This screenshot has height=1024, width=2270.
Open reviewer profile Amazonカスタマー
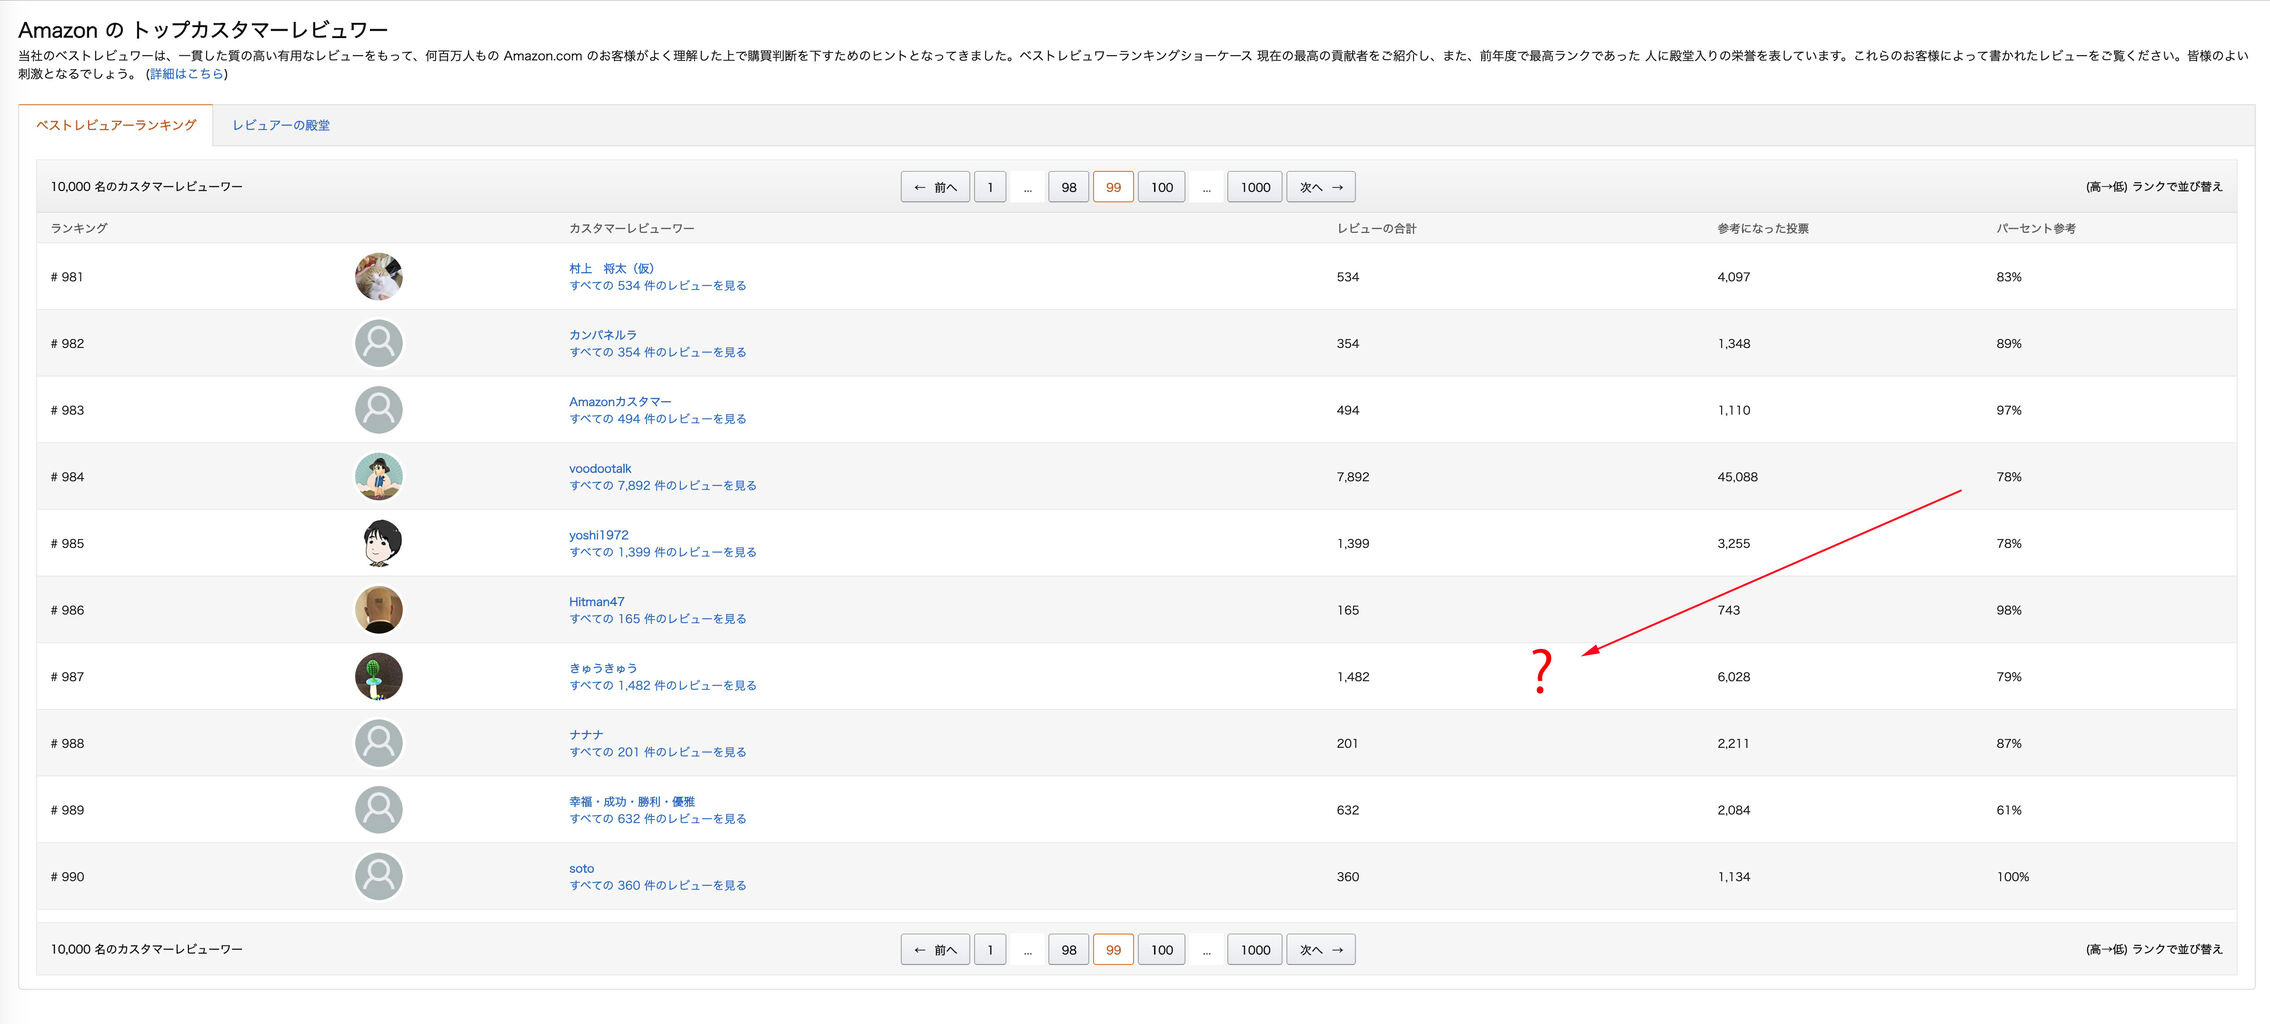(x=620, y=402)
